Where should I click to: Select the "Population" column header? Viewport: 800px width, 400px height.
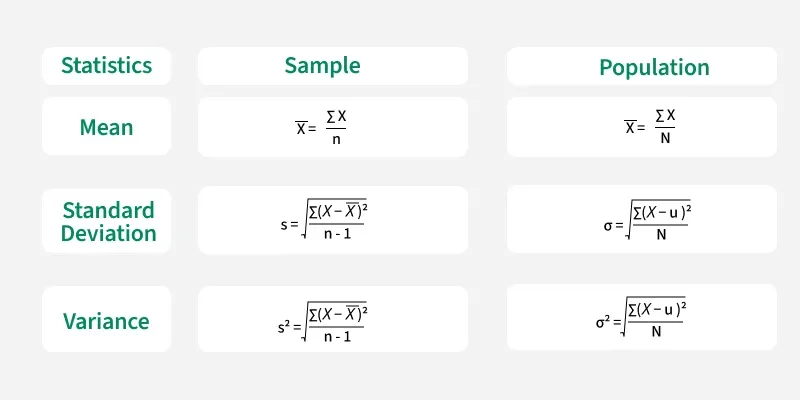pos(654,67)
